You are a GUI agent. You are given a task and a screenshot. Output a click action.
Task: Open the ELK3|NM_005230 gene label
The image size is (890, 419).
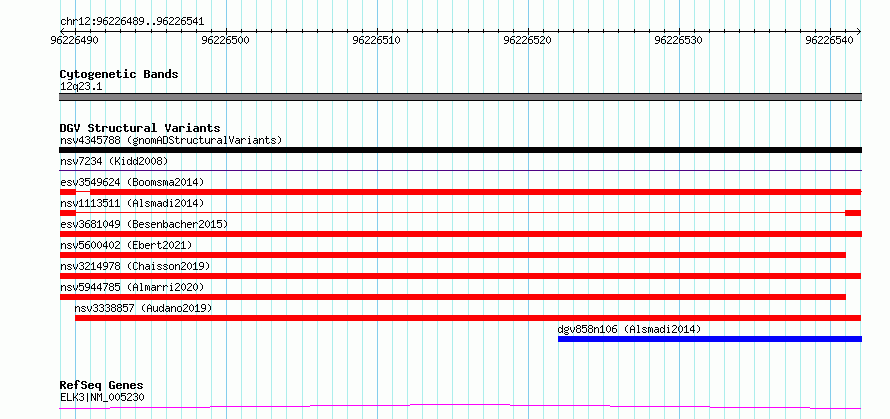coord(102,397)
